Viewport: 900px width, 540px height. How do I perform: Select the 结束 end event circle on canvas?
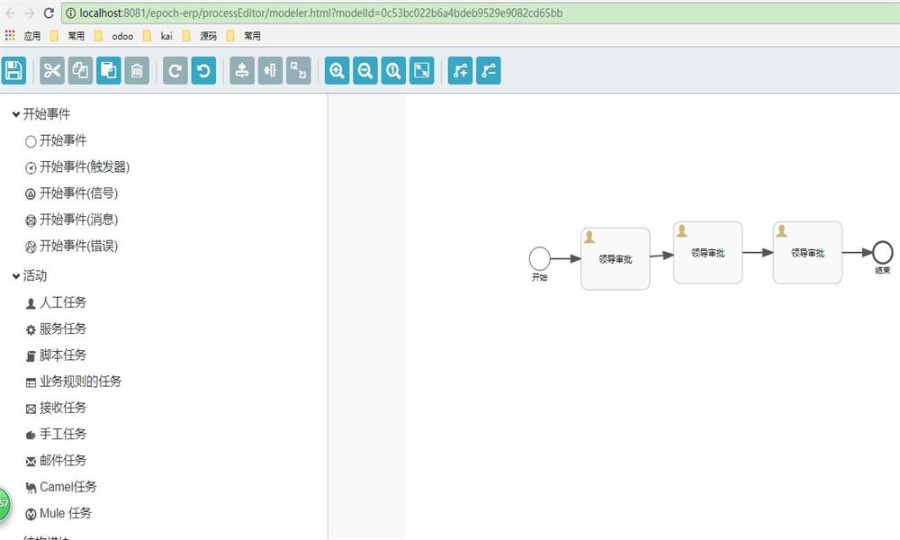pos(883,252)
